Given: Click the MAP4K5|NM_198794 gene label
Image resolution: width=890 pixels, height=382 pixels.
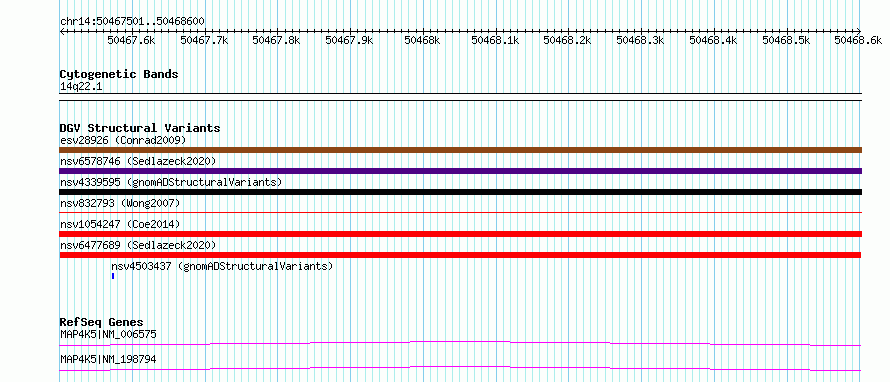Looking at the screenshot, I should tap(108, 359).
